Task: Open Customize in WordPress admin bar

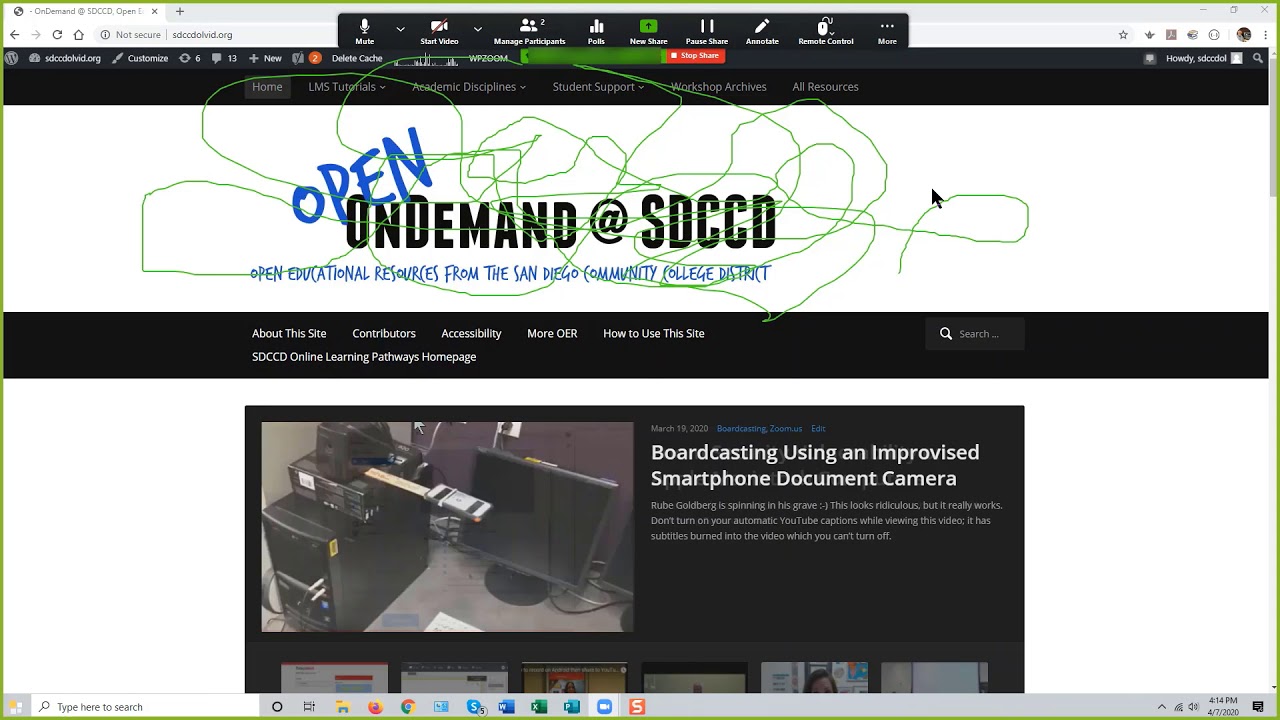Action: [x=140, y=58]
